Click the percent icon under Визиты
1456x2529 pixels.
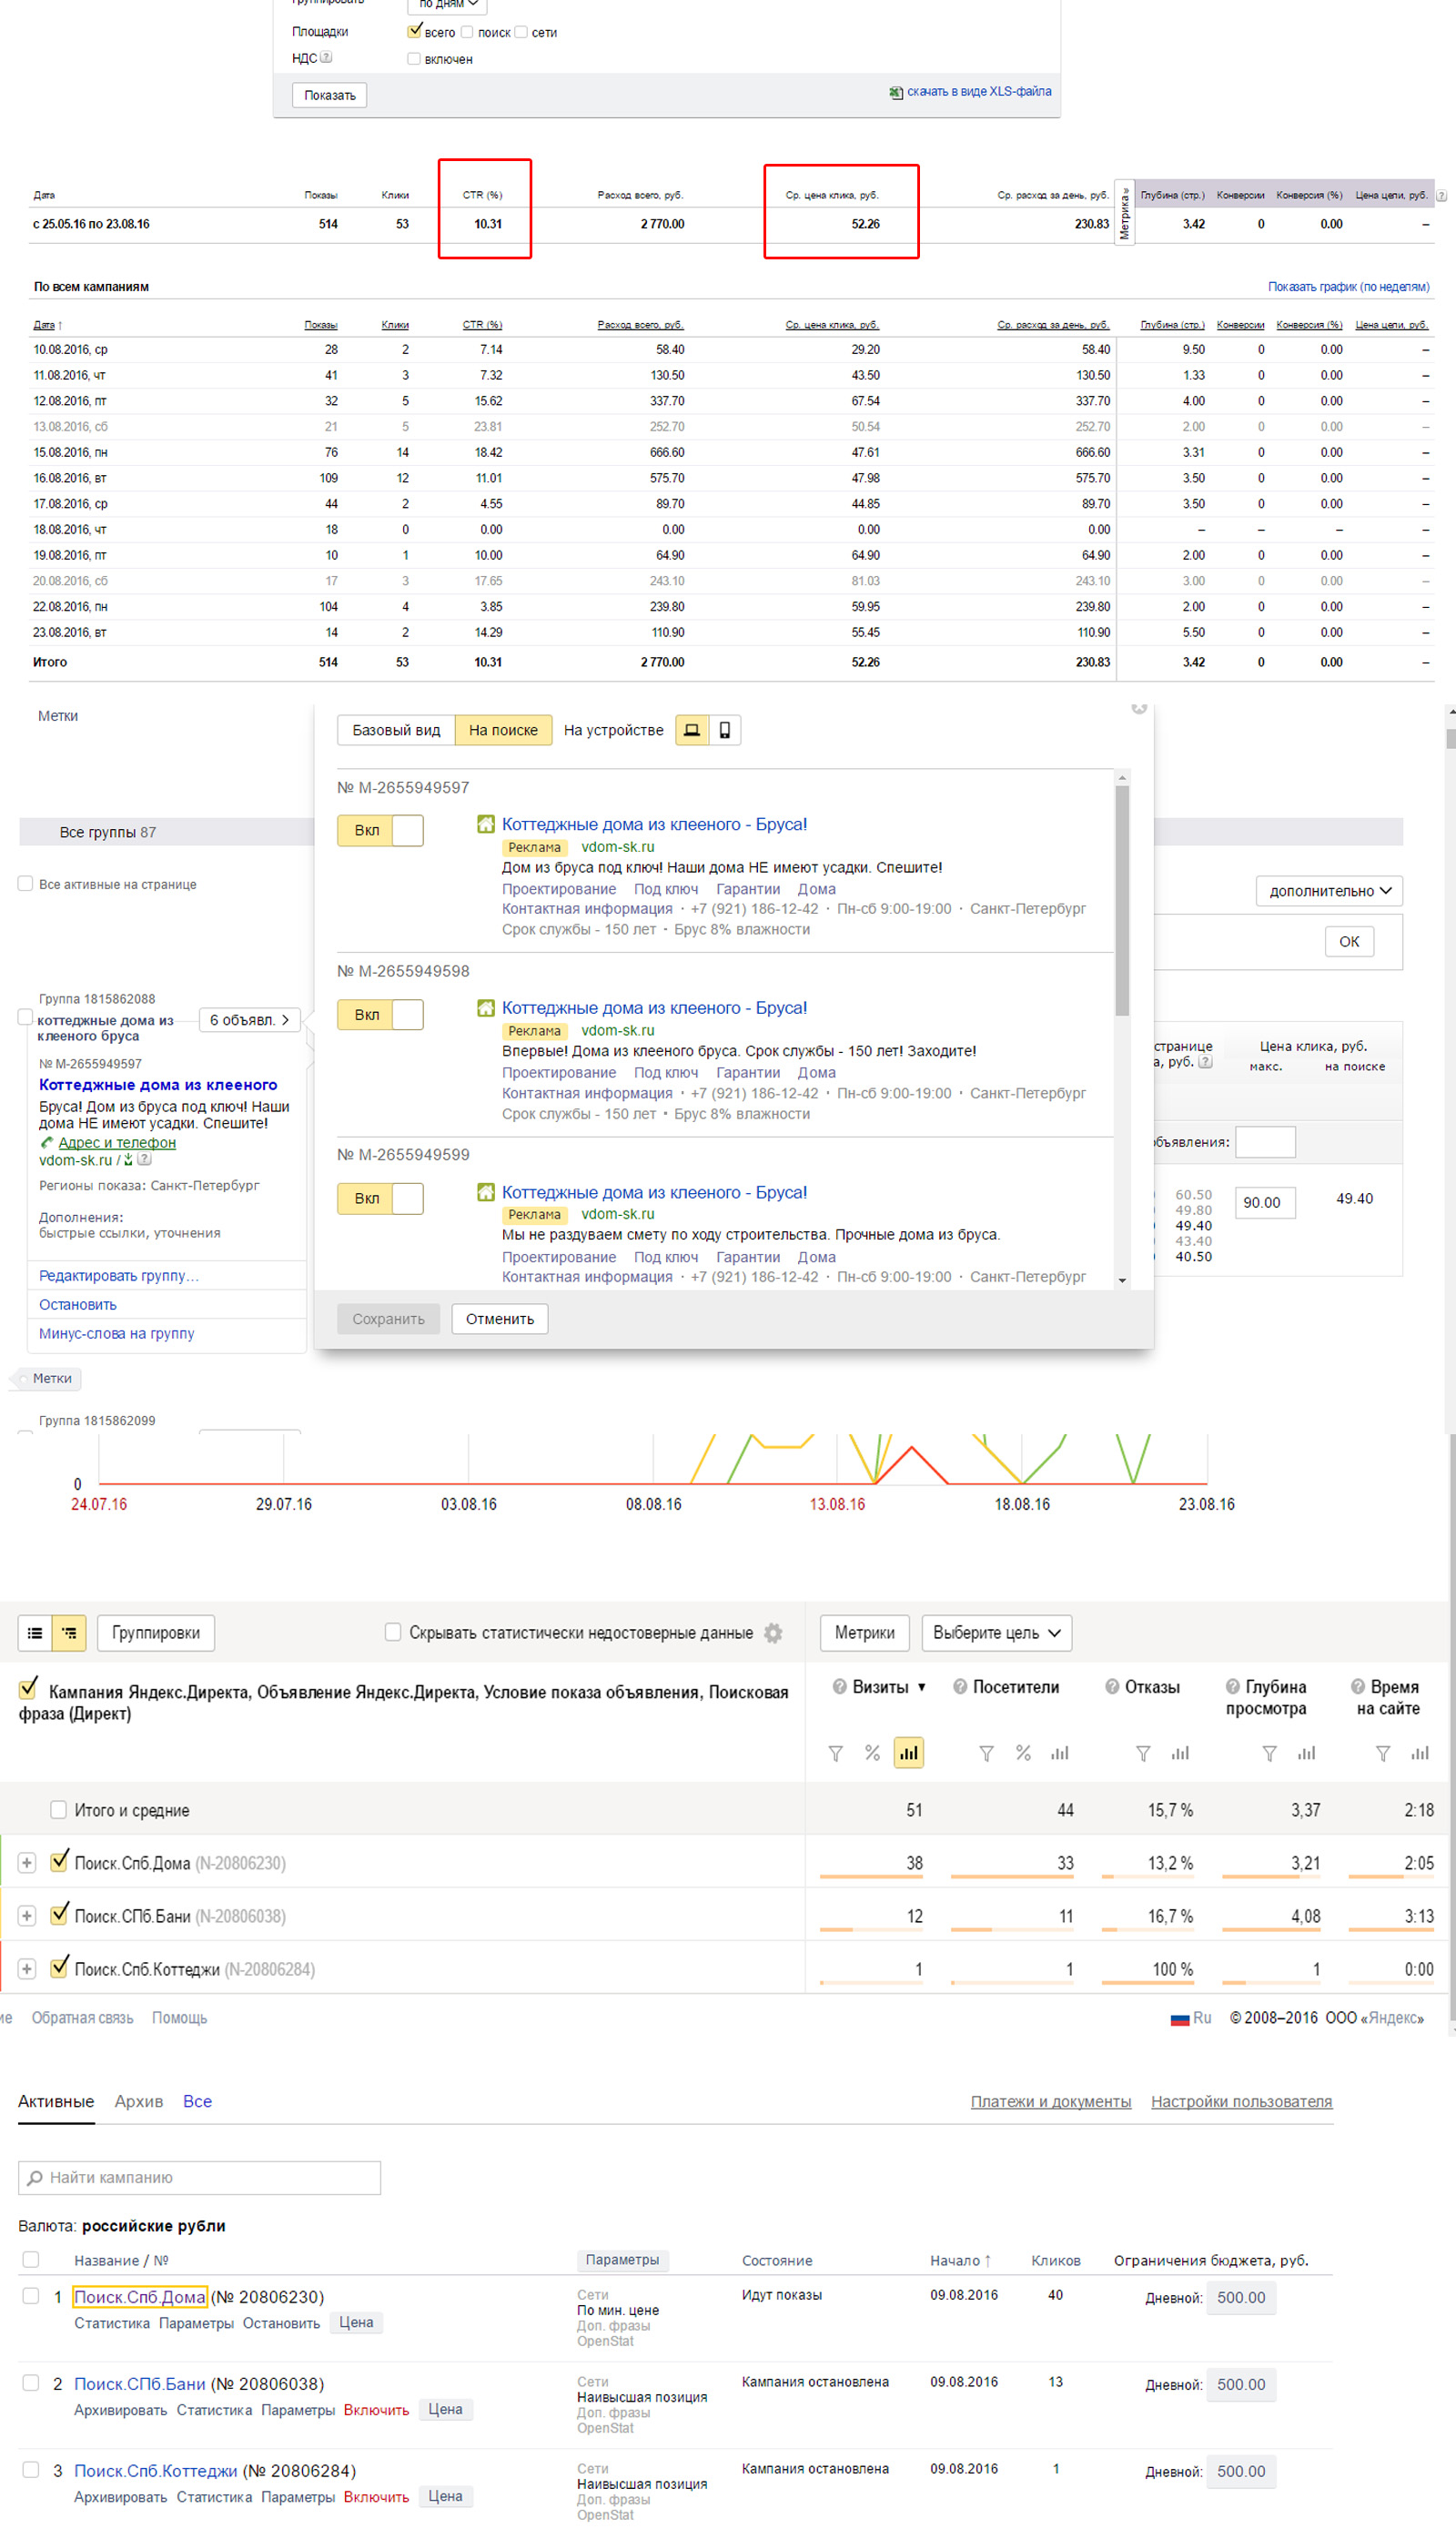pos(872,1753)
